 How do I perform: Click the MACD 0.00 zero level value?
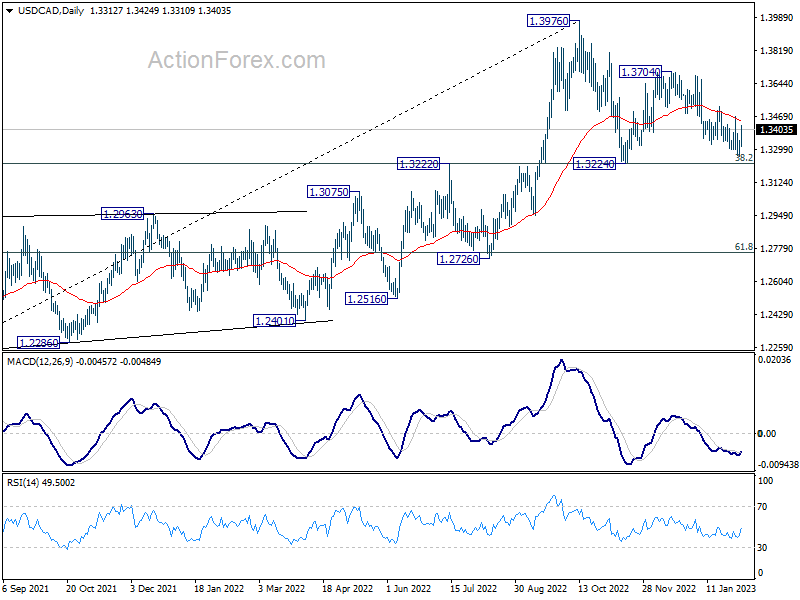[766, 434]
